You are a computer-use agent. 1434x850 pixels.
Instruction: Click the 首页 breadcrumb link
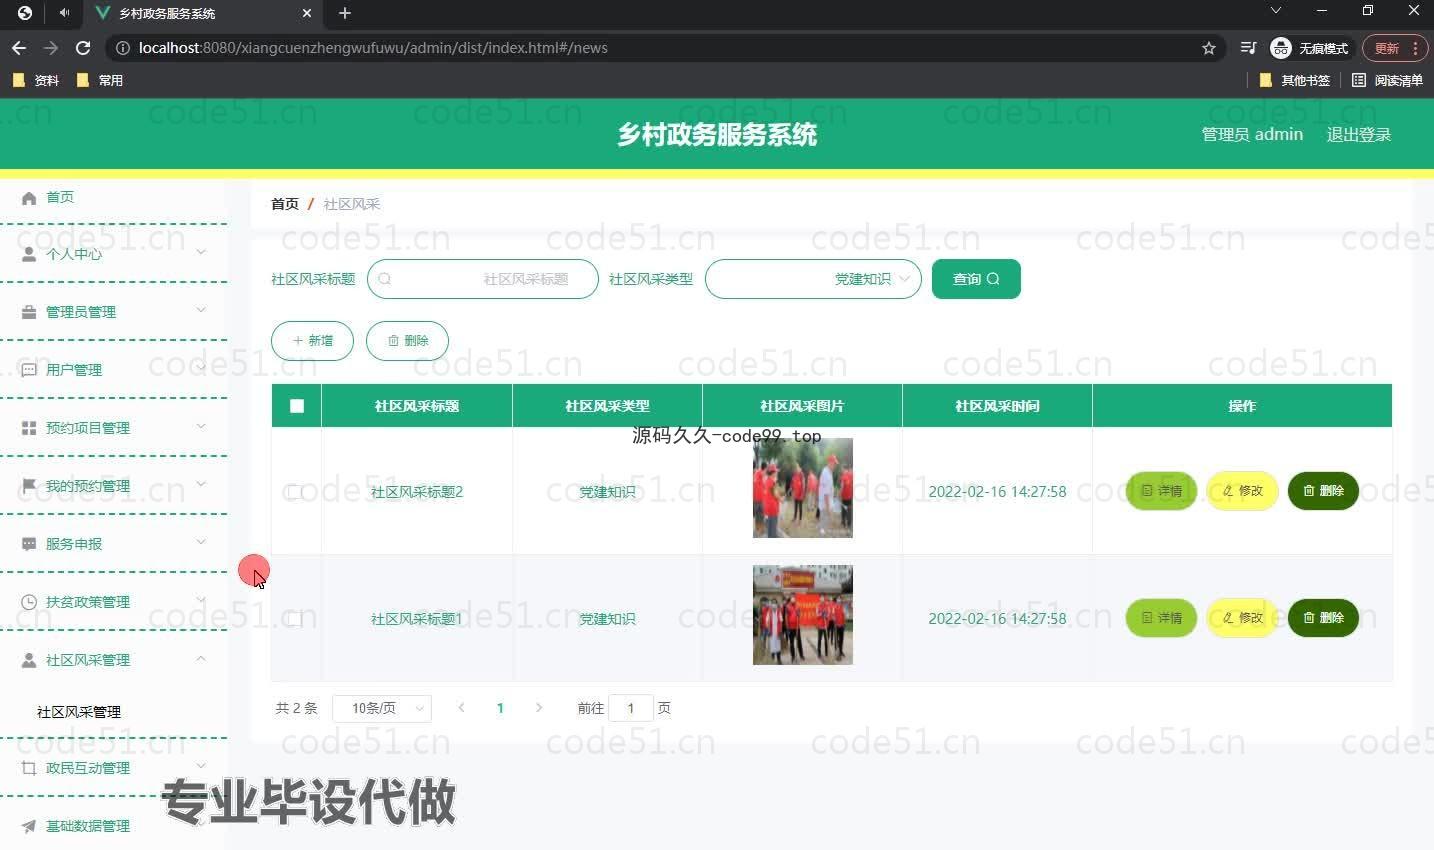pos(285,204)
